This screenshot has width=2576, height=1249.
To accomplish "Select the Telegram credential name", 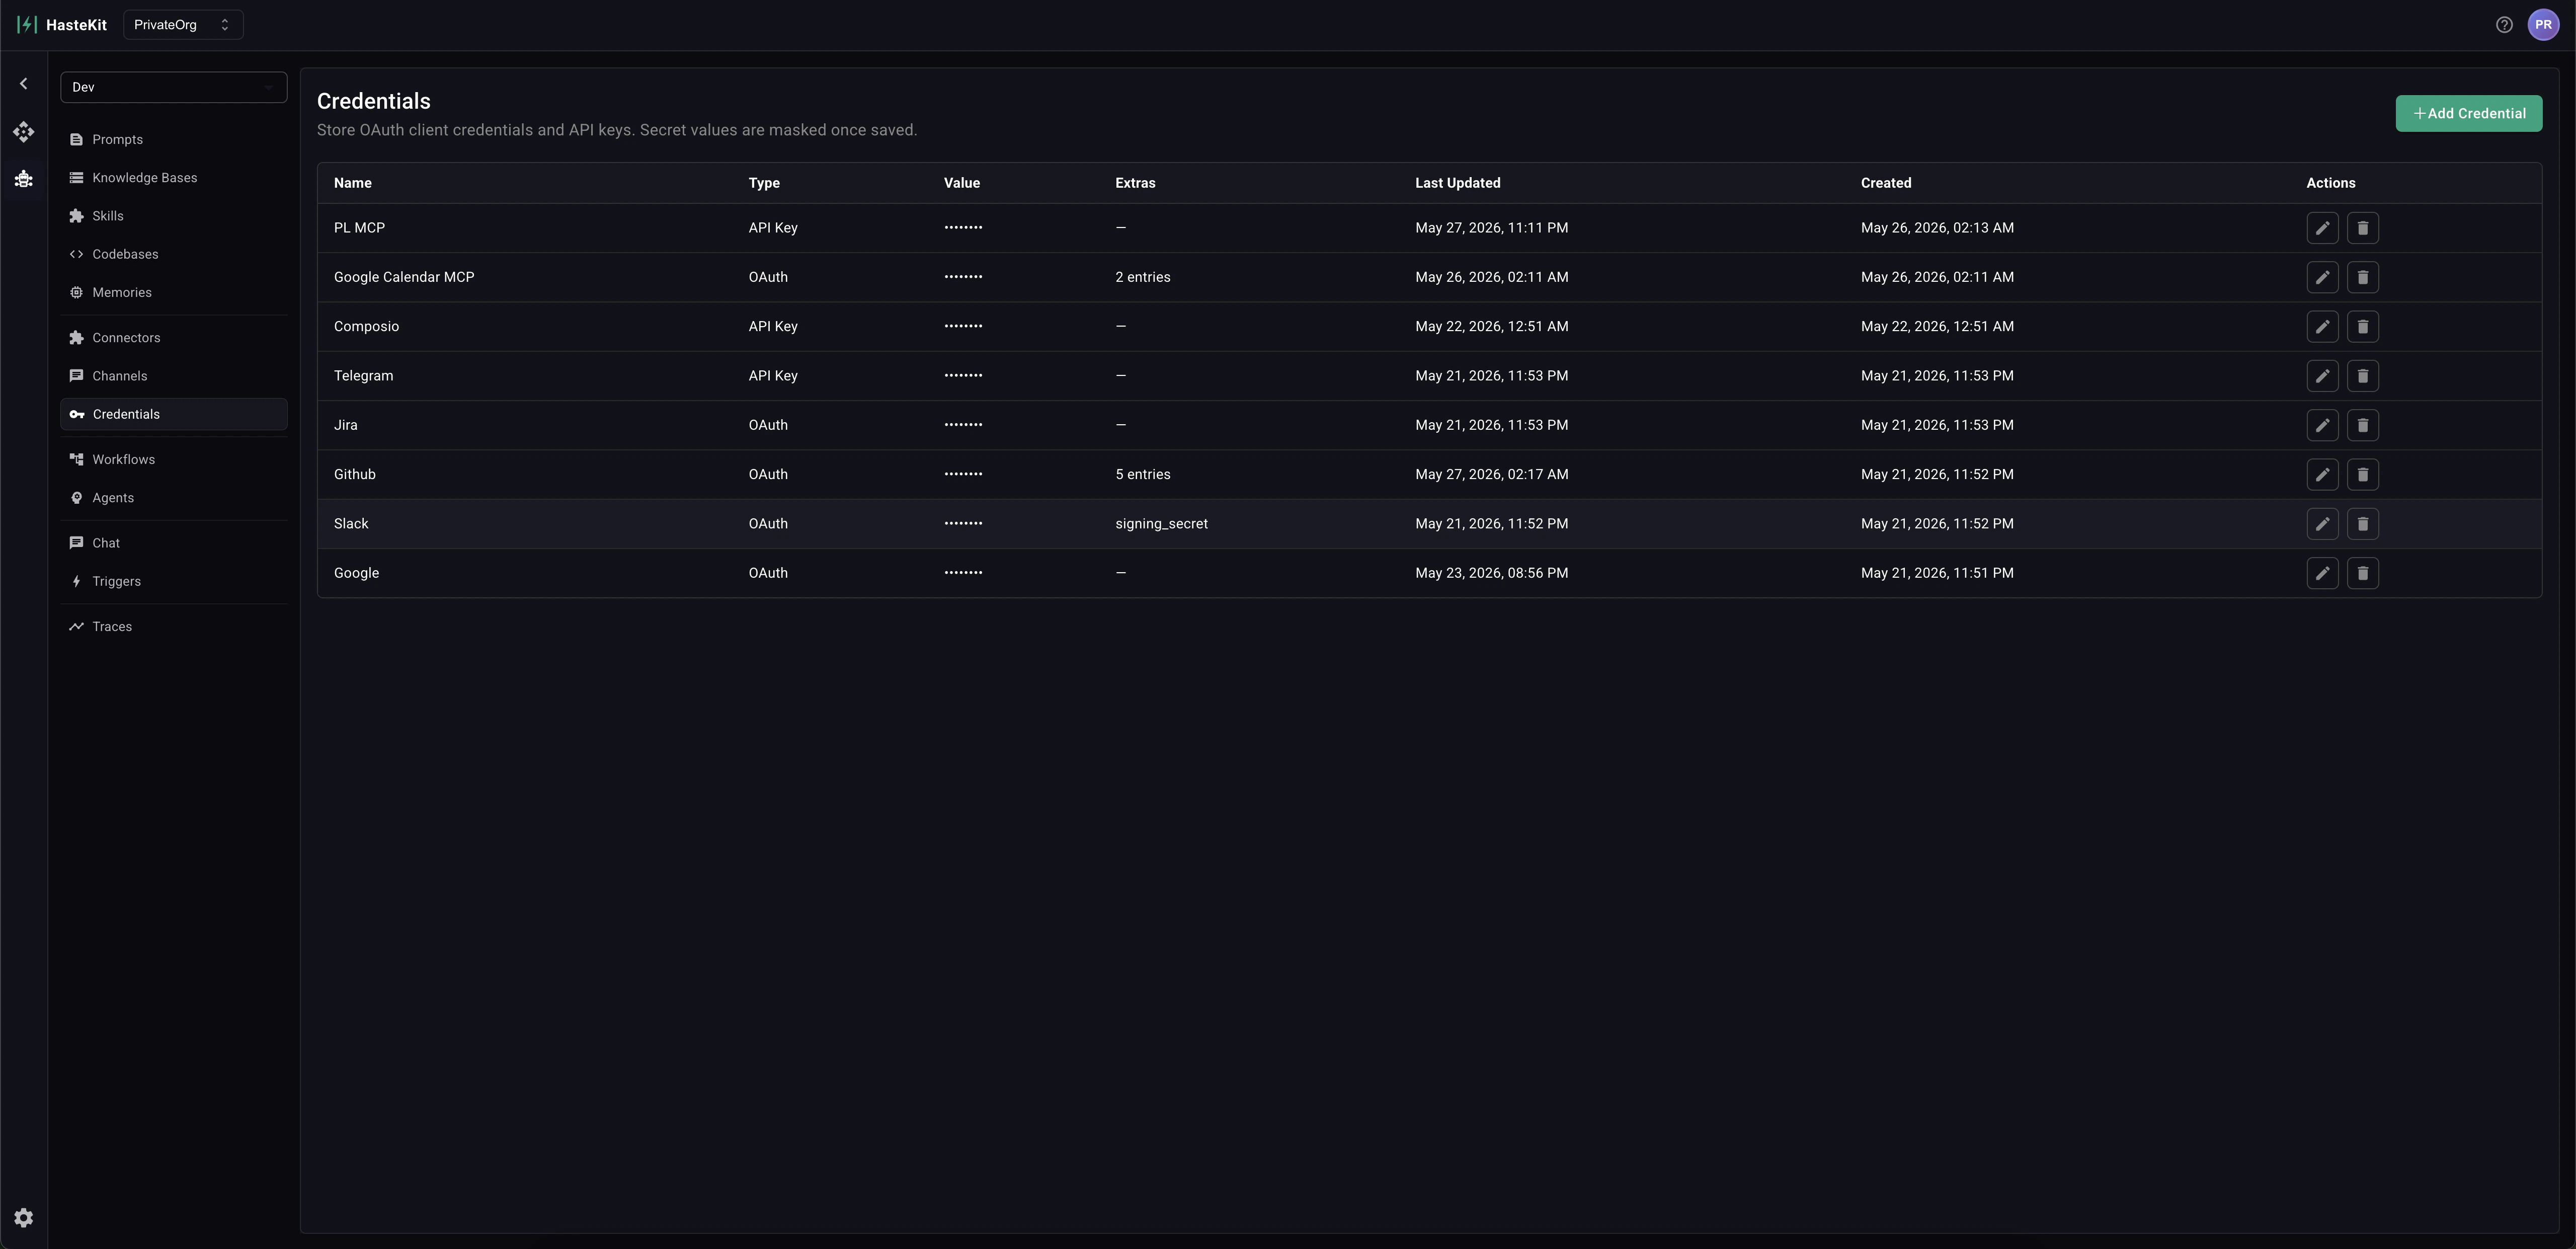I will click(x=364, y=376).
